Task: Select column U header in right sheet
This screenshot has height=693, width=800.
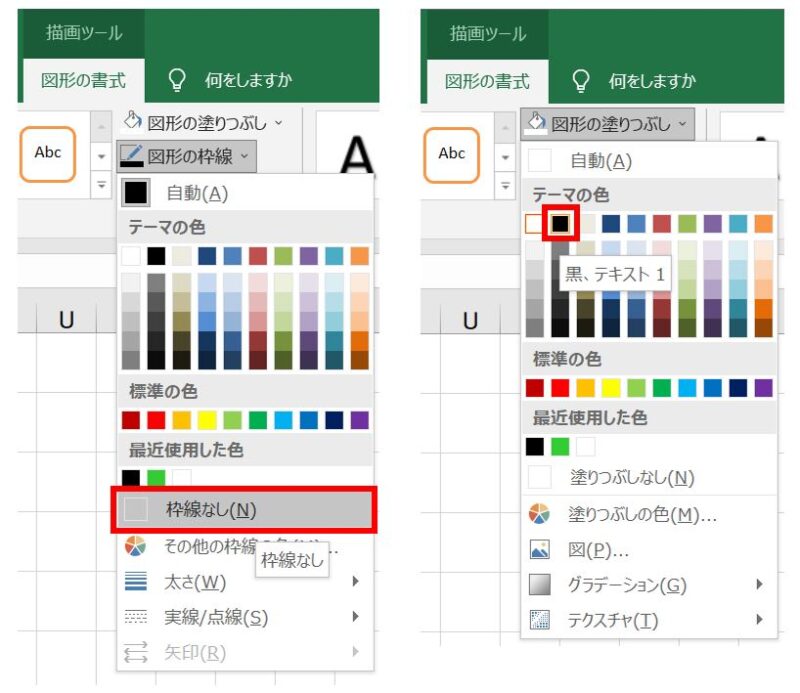Action: coord(470,320)
